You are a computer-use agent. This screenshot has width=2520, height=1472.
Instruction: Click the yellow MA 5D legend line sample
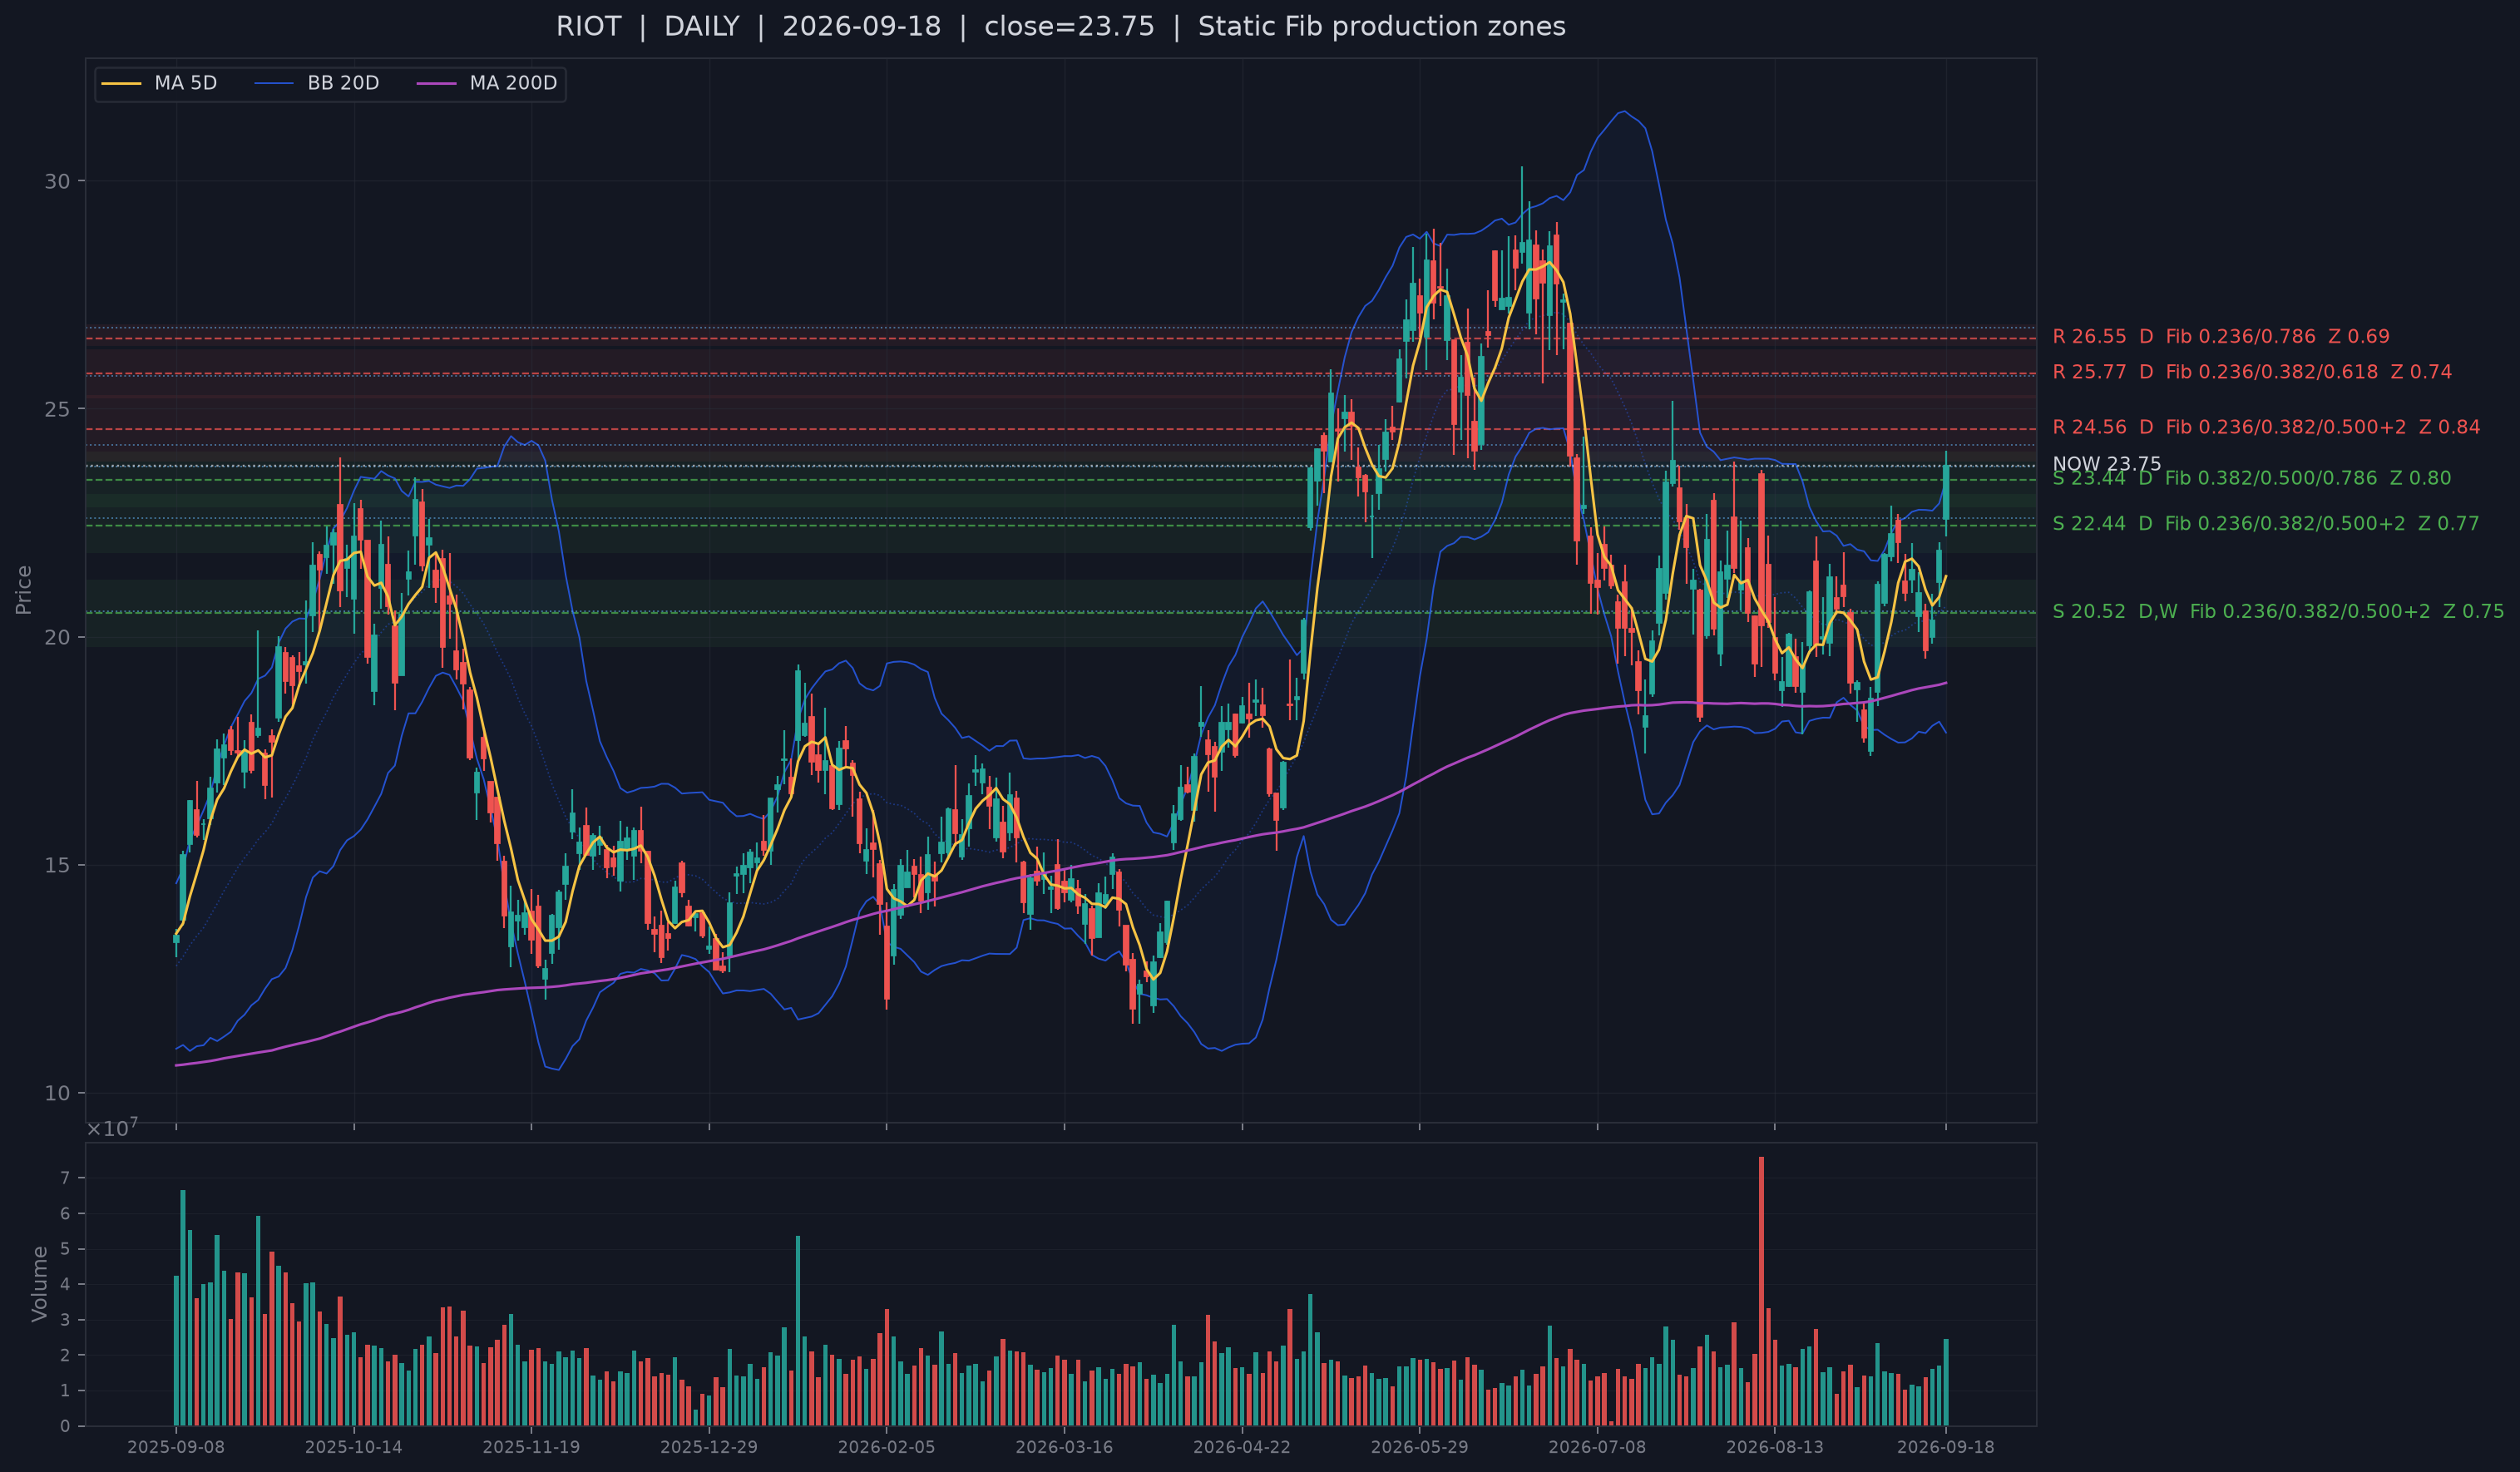(x=122, y=83)
